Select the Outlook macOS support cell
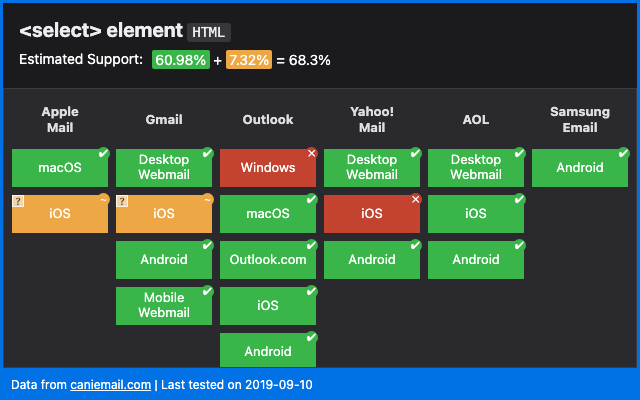The width and height of the screenshot is (640, 400). [268, 214]
